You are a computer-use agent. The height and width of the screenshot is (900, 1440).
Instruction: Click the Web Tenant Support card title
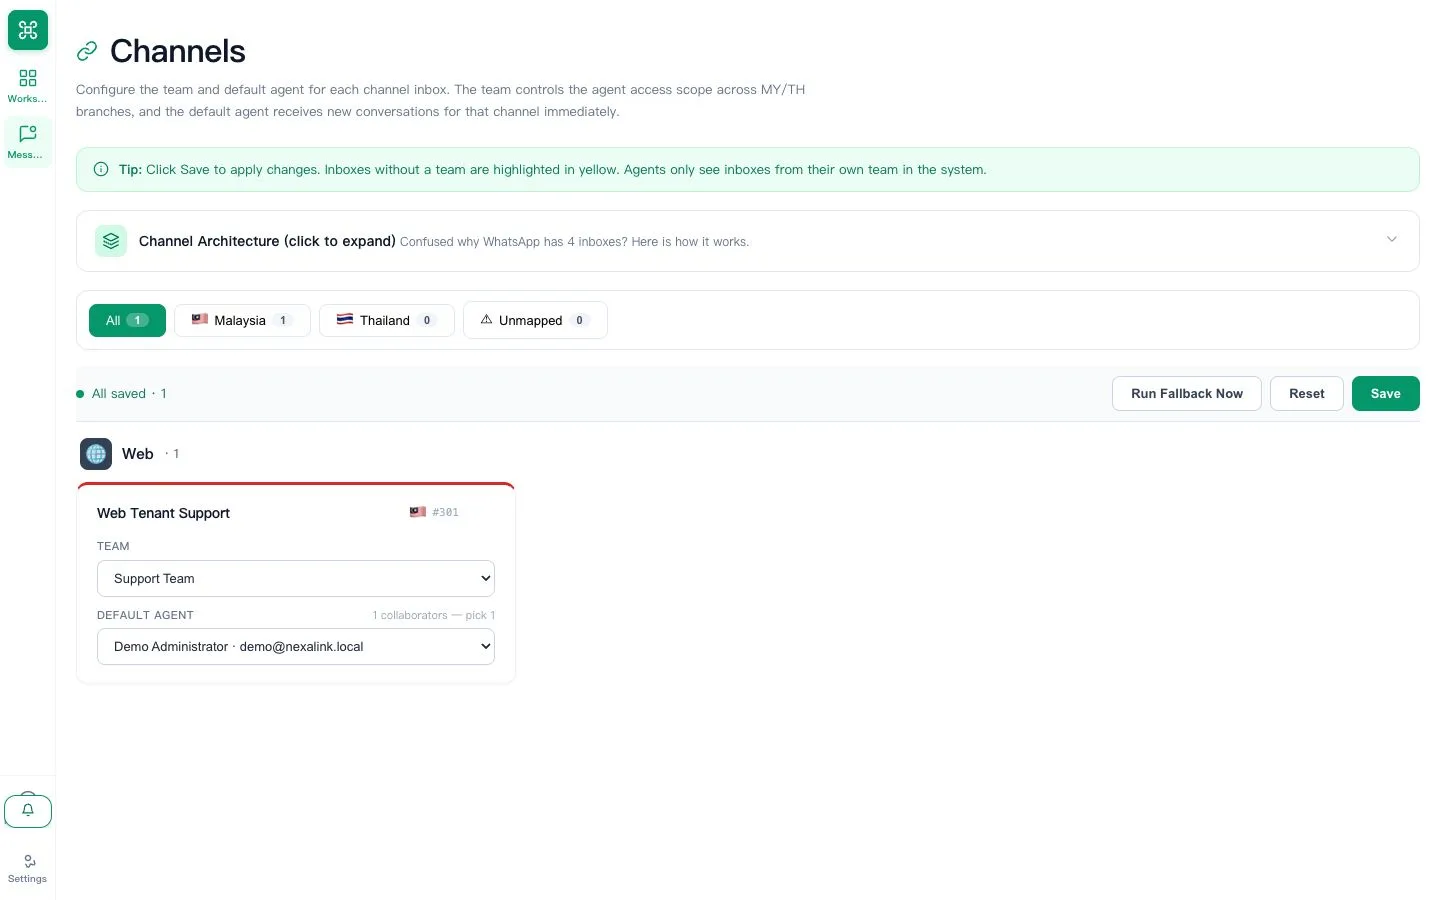point(163,513)
